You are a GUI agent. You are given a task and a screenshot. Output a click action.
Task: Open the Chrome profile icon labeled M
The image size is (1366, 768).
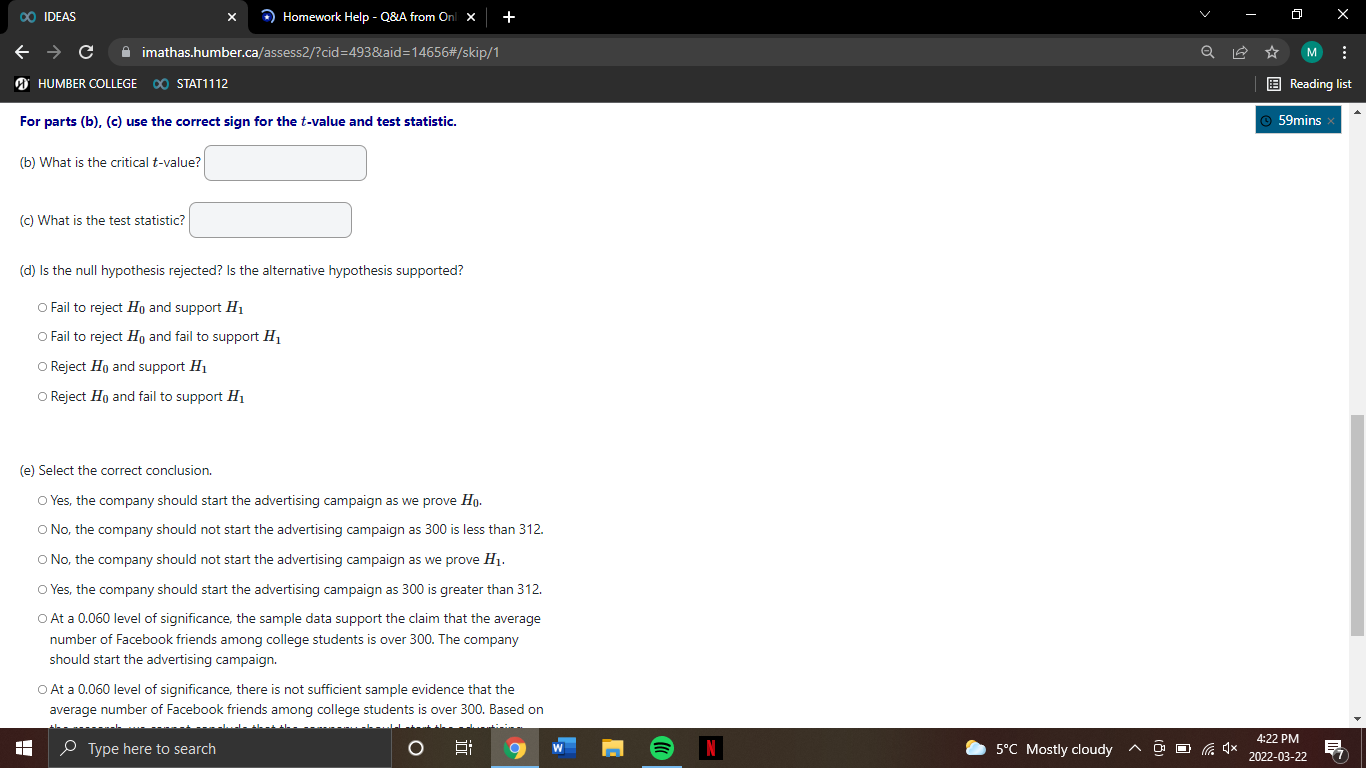point(1311,51)
